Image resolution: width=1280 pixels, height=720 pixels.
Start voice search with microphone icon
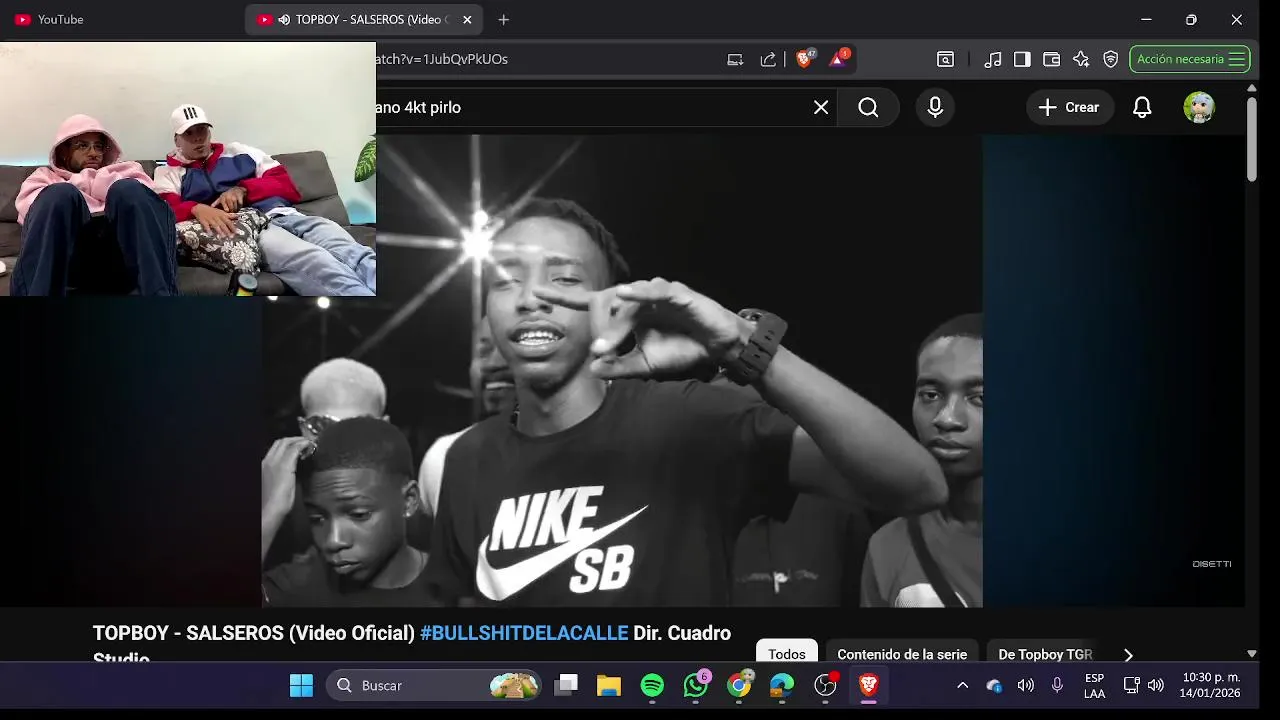click(935, 107)
